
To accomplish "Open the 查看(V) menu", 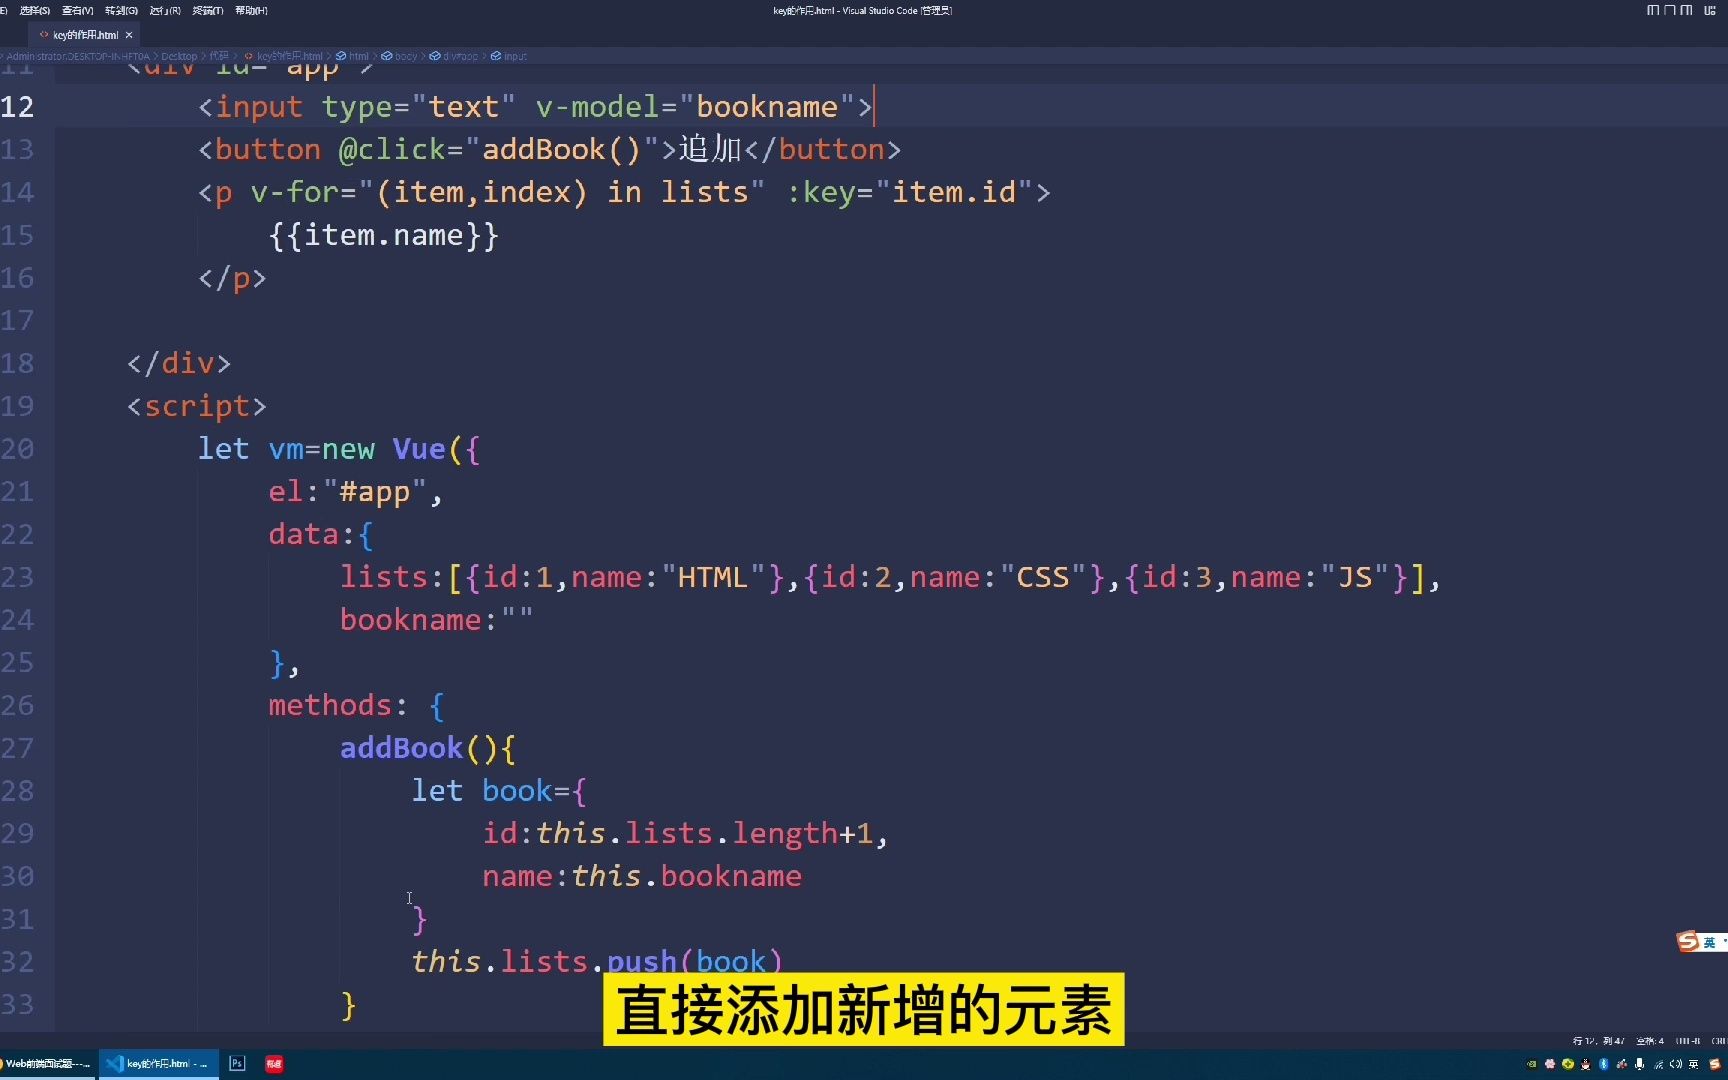I will tap(77, 10).
